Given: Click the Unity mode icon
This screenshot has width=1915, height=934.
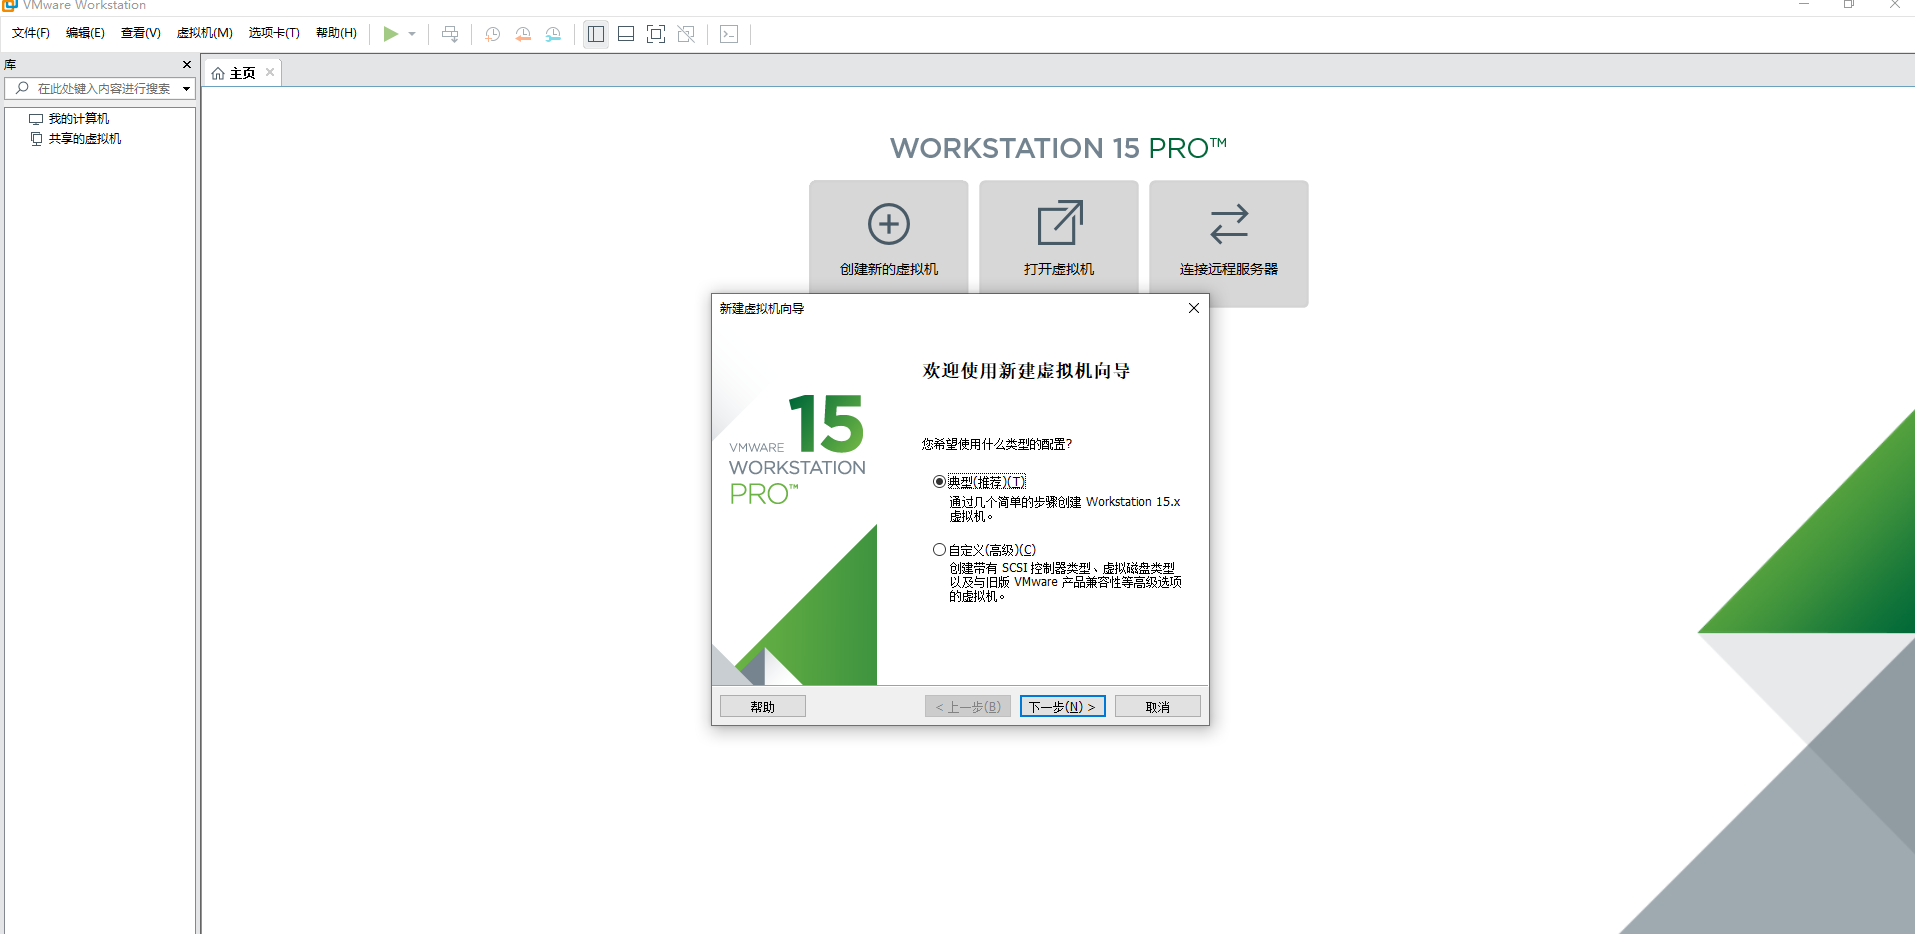Looking at the screenshot, I should (687, 33).
